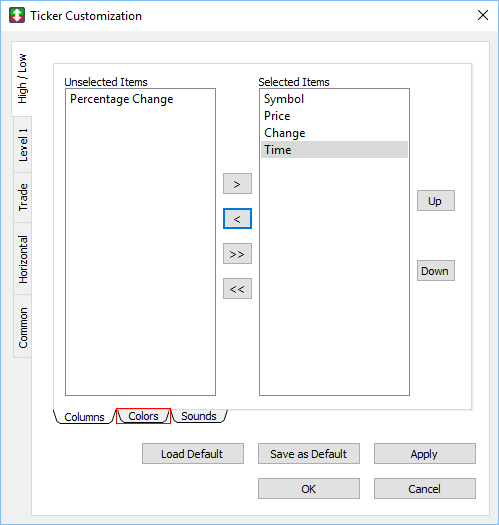Move the selected item Up
Image resolution: width=499 pixels, height=525 pixels.
(436, 201)
